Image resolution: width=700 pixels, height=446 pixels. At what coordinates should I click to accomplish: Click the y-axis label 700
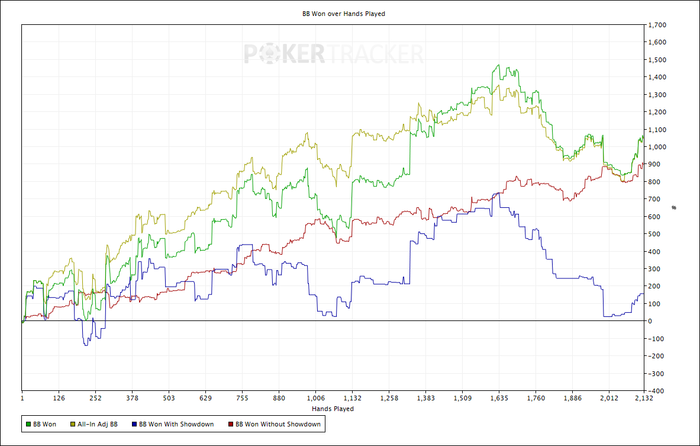click(x=654, y=199)
